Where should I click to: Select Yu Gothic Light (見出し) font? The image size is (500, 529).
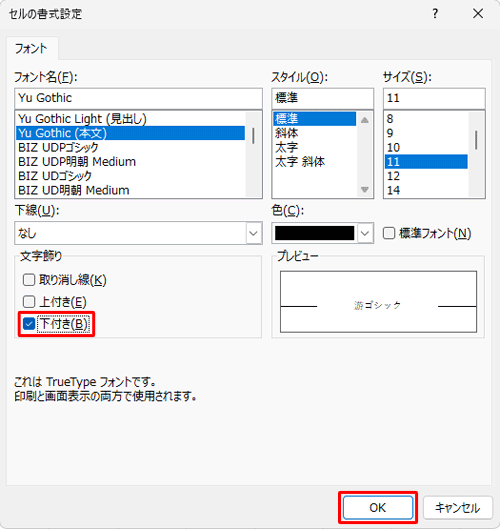(x=130, y=119)
